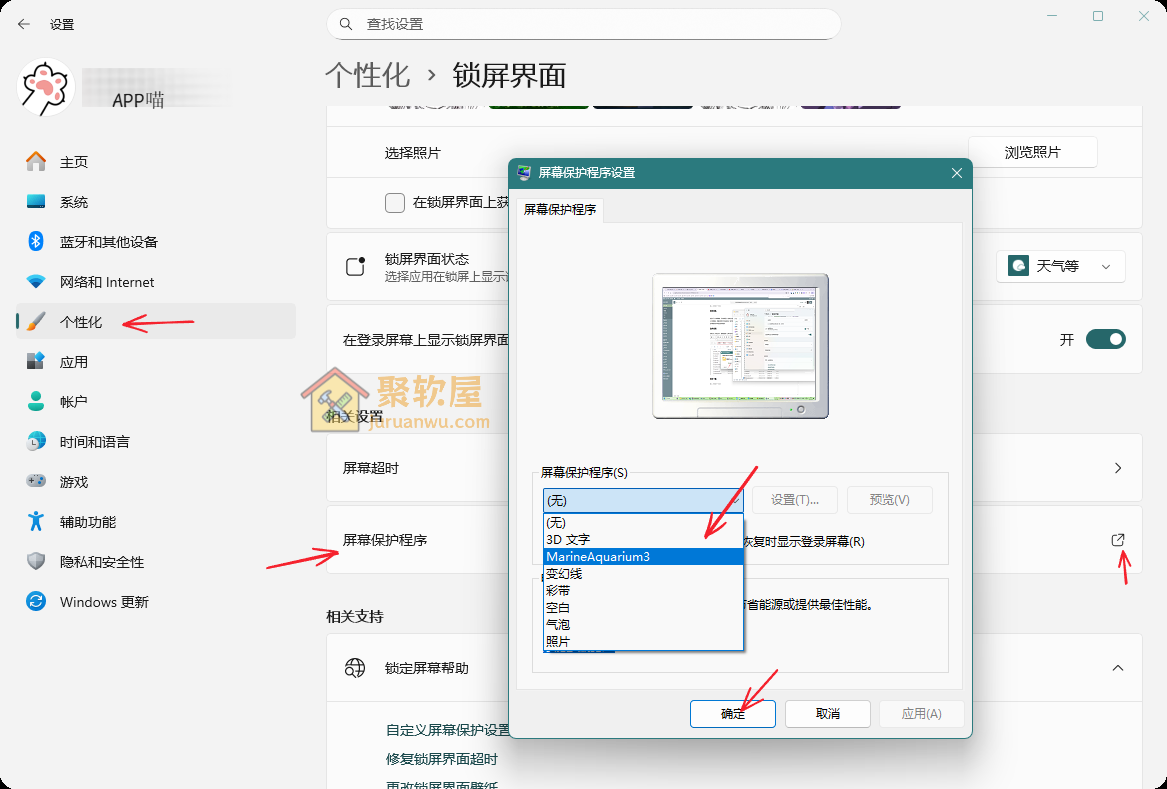
Task: Open the 天气等 lock screen status dropdown
Action: point(1060,266)
